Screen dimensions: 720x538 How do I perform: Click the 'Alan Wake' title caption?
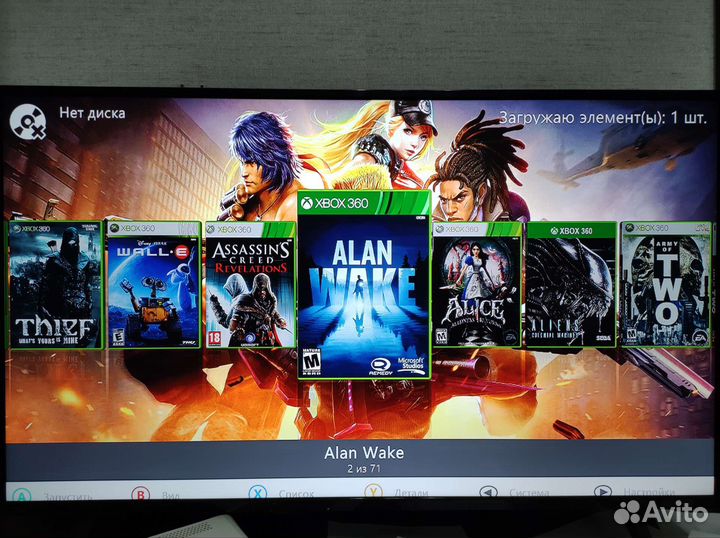tap(364, 453)
